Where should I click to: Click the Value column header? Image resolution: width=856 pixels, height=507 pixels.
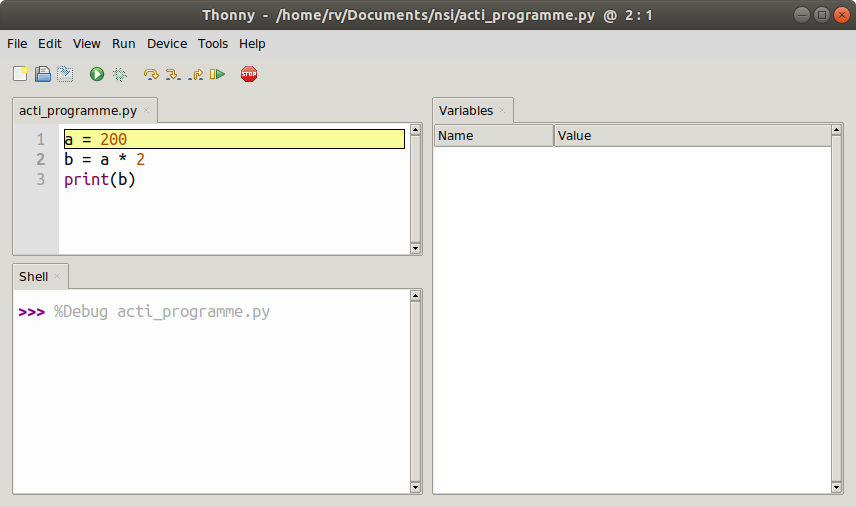click(x=692, y=136)
